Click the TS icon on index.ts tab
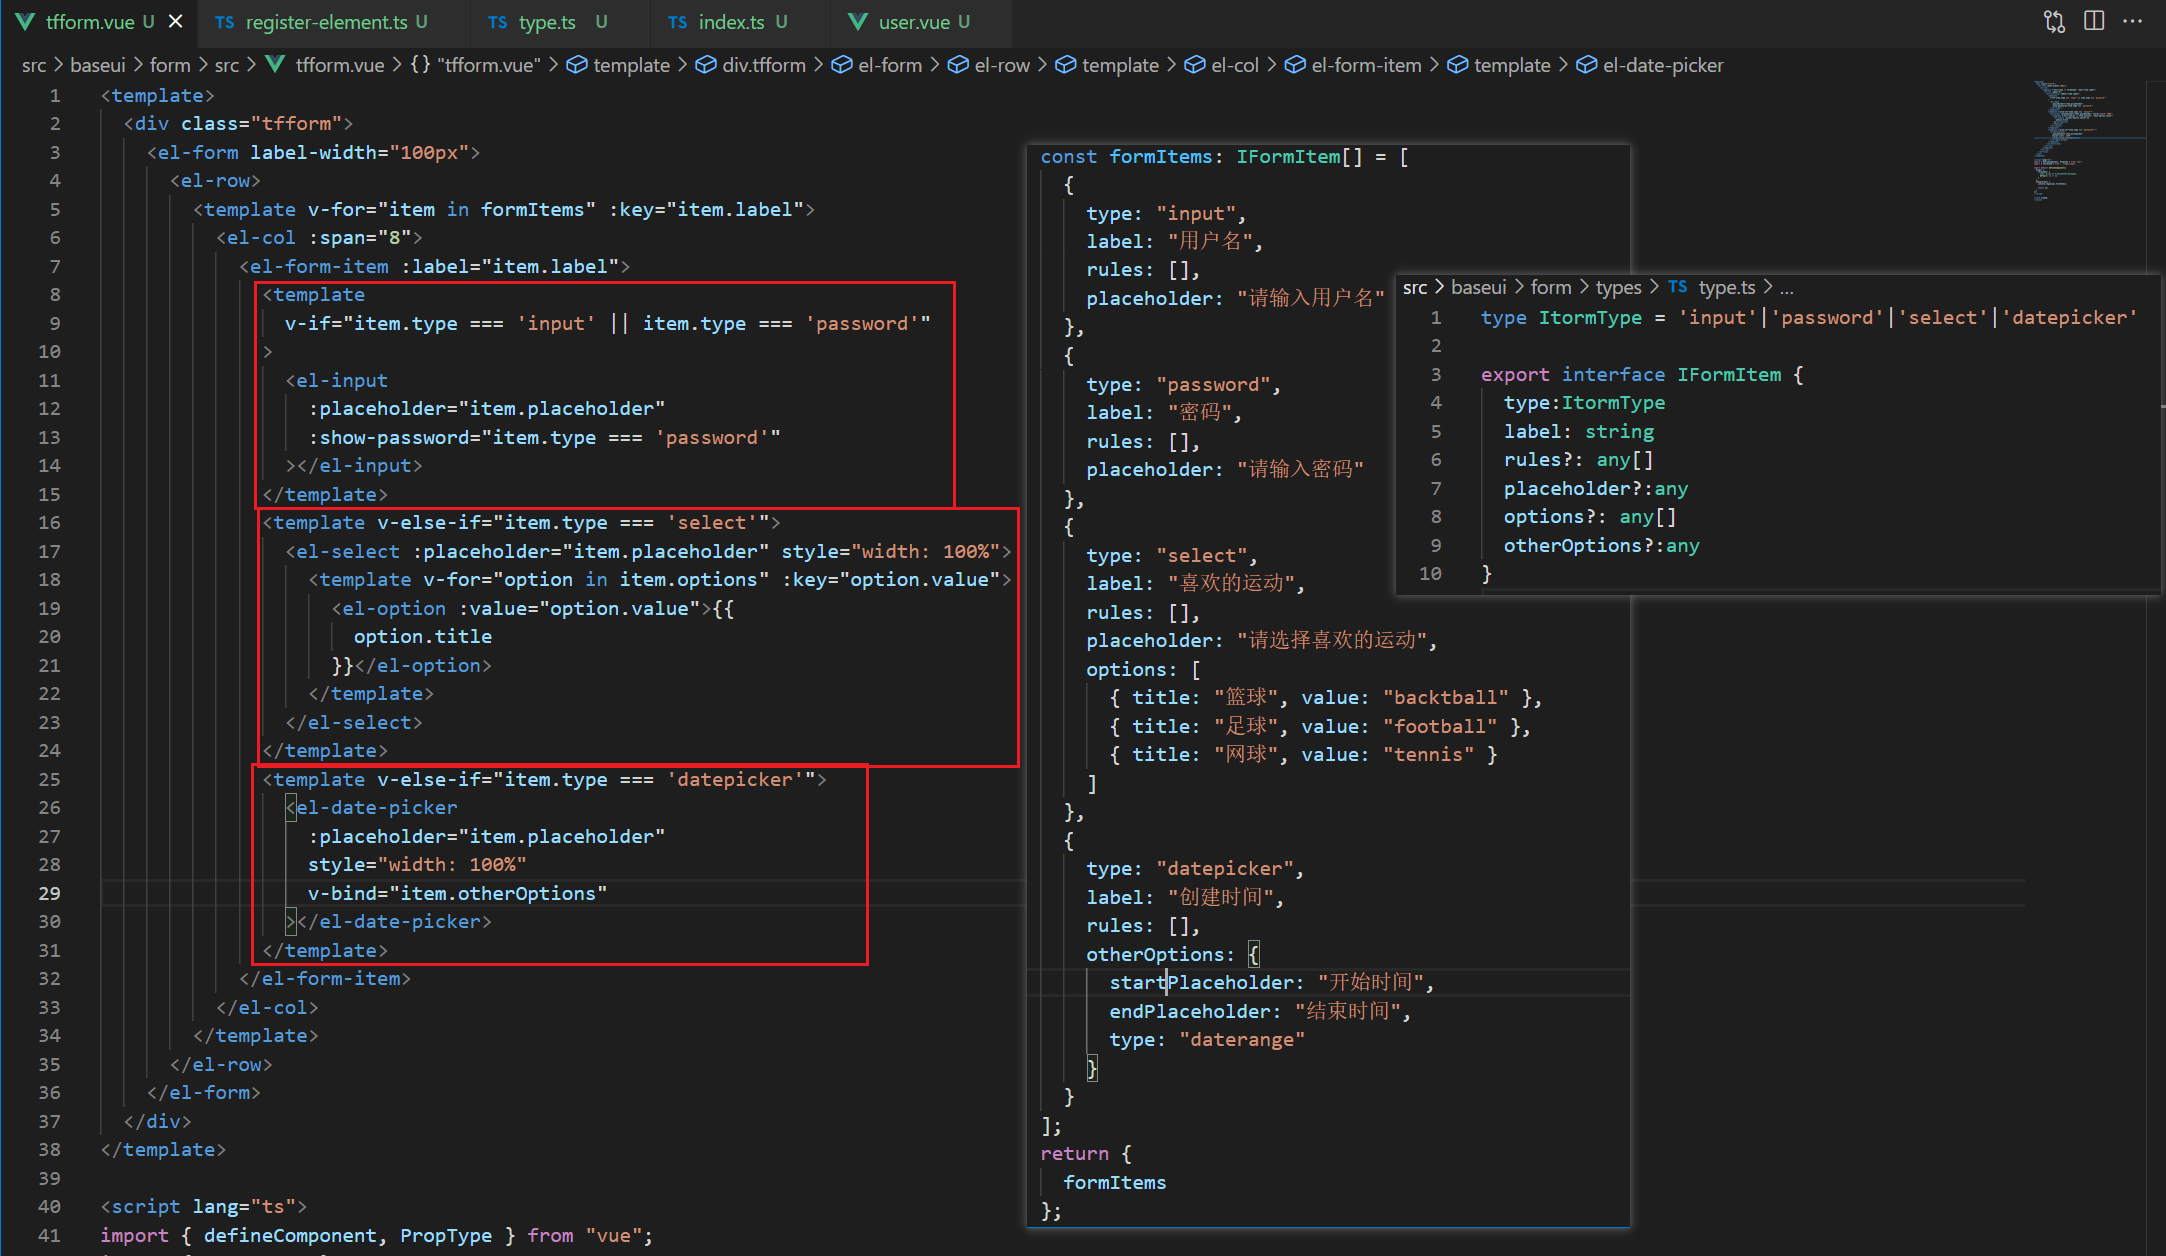The width and height of the screenshot is (2166, 1256). click(677, 22)
